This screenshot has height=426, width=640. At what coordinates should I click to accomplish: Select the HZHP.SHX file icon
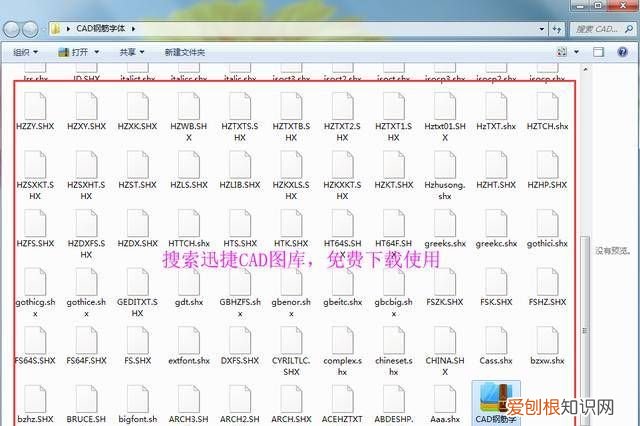[x=547, y=164]
